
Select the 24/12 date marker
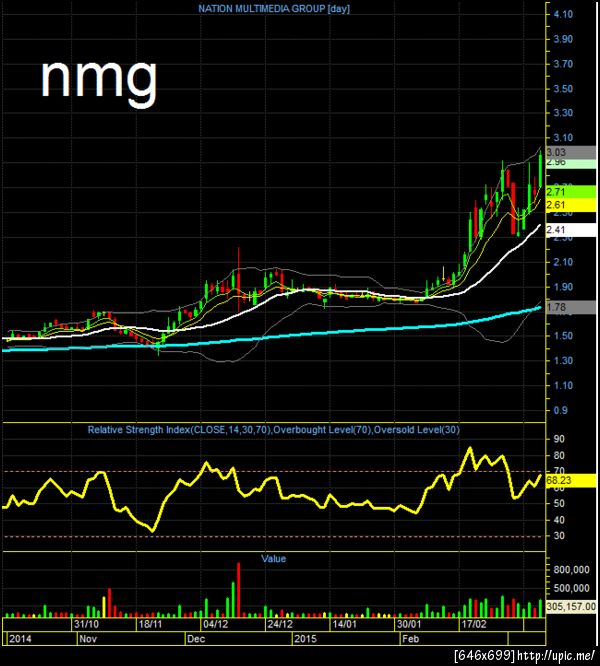coord(280,624)
